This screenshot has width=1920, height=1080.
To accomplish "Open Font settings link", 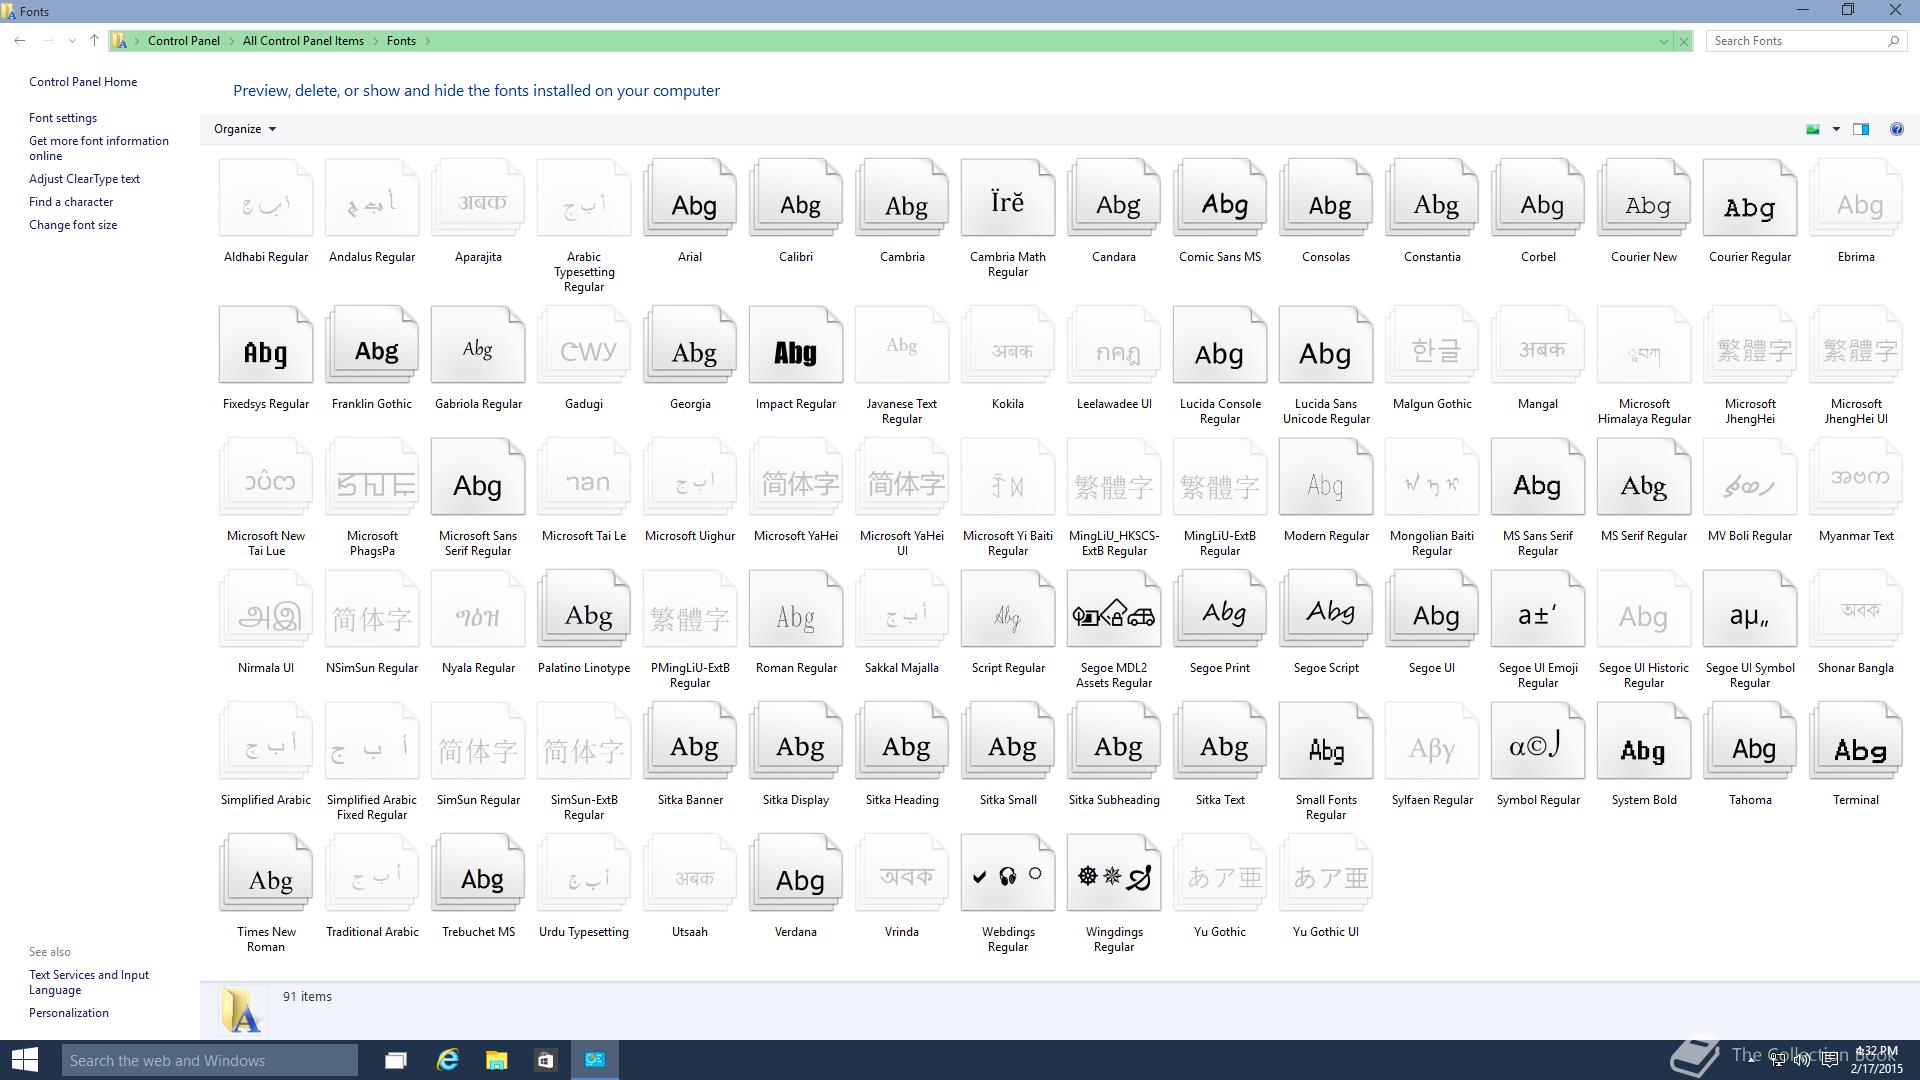I will (63, 118).
